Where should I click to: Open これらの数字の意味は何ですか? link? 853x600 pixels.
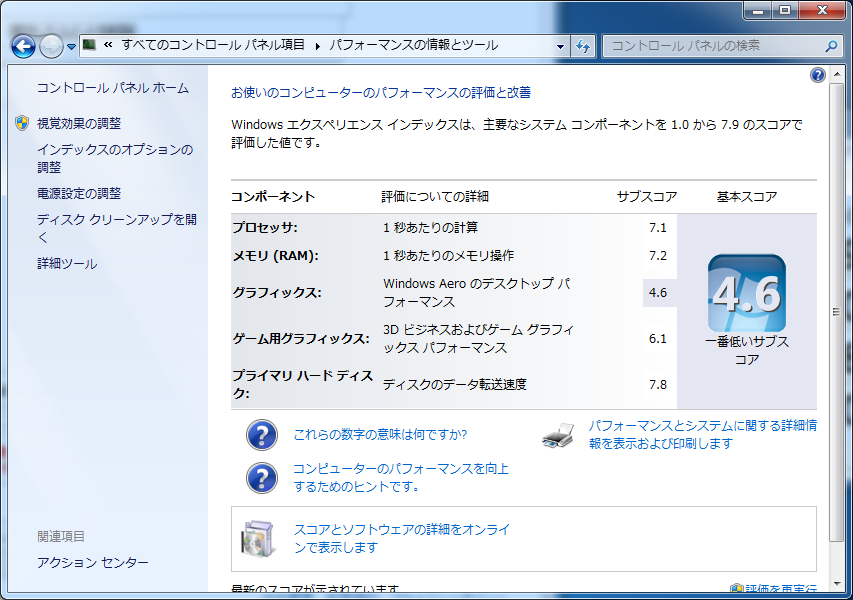coord(380,435)
